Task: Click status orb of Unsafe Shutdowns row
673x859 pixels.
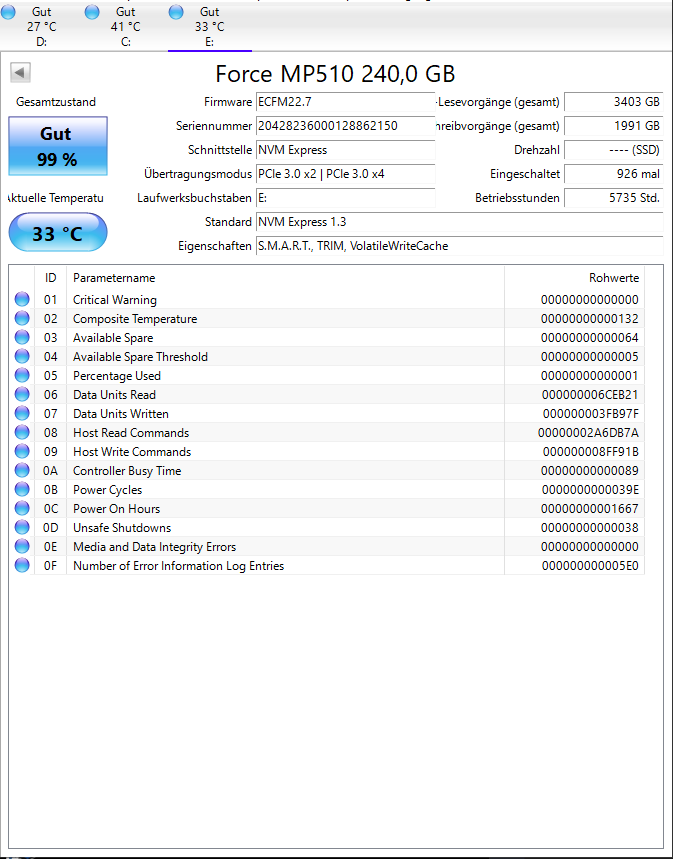Action: pos(22,527)
